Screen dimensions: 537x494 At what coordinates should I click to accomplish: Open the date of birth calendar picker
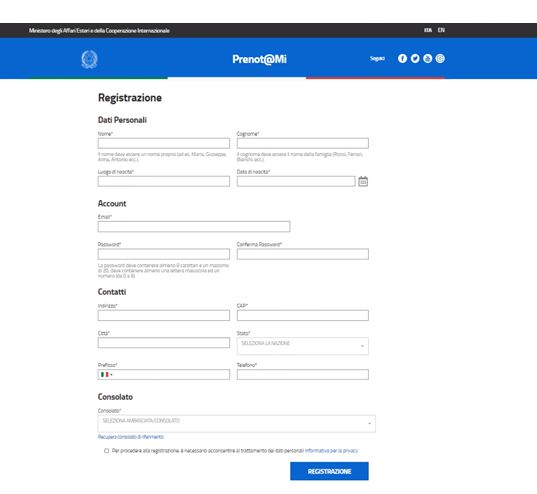(363, 181)
